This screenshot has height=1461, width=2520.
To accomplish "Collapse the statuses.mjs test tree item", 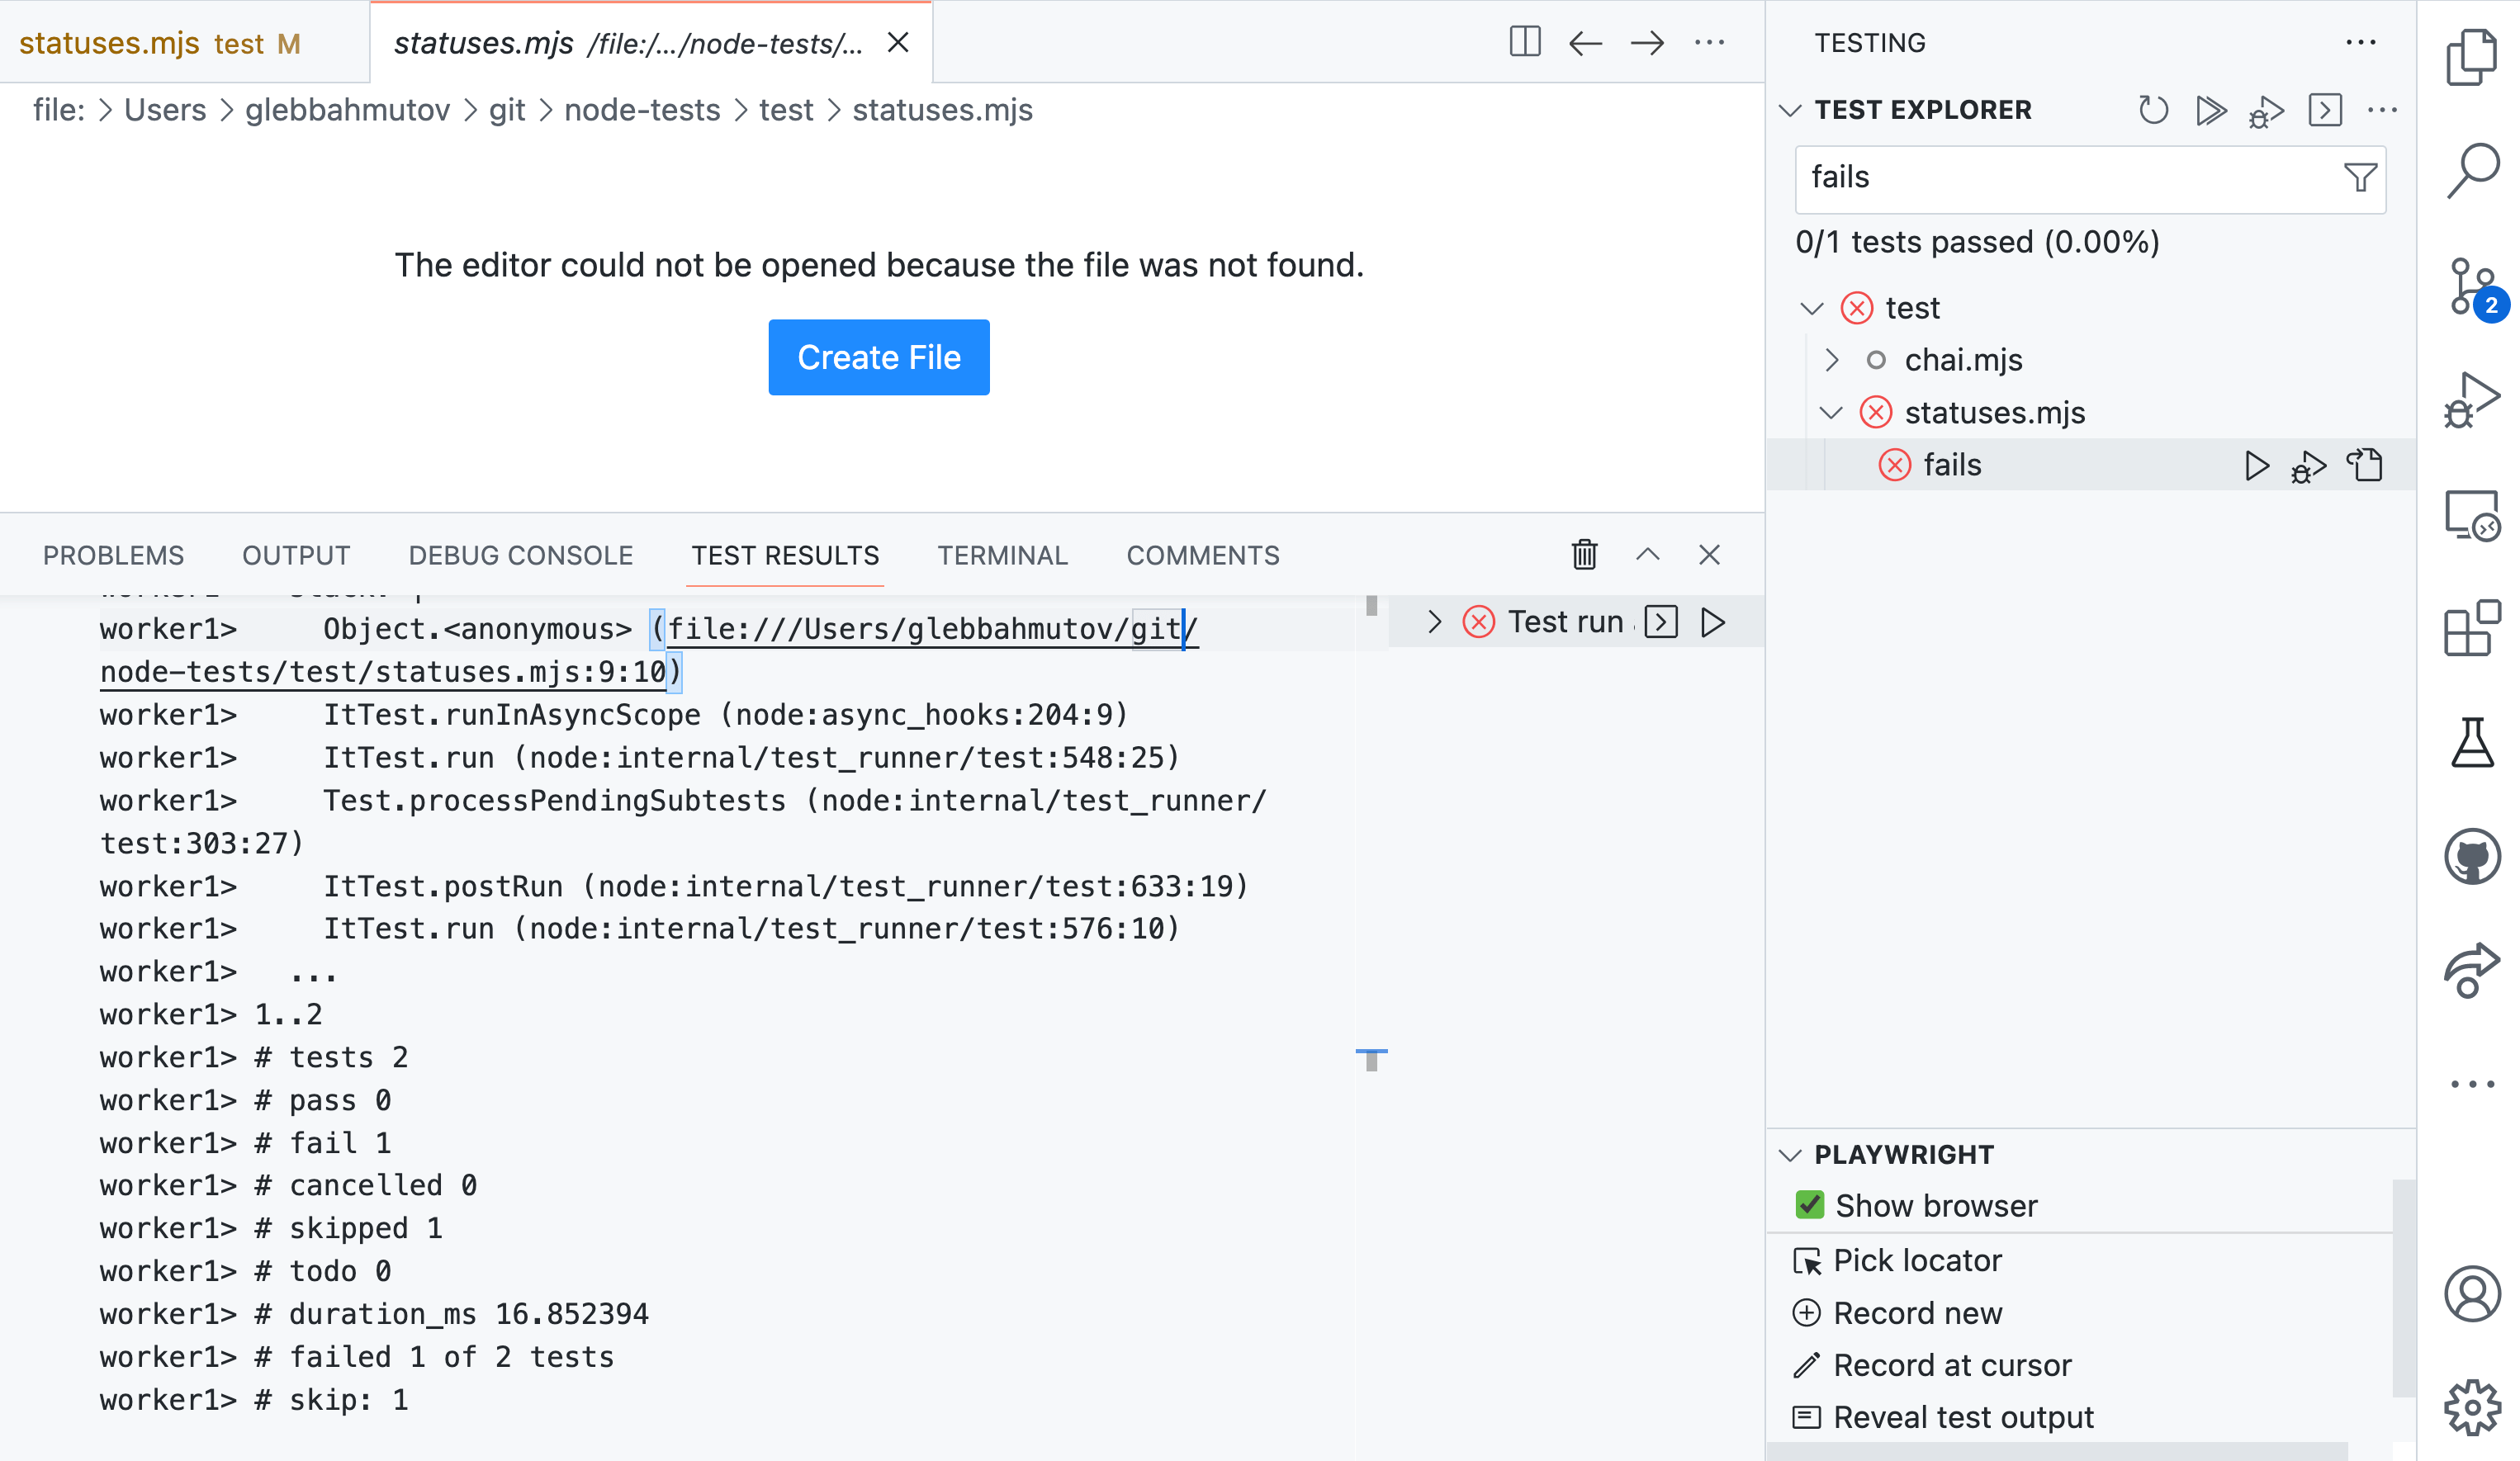I will tap(1833, 412).
